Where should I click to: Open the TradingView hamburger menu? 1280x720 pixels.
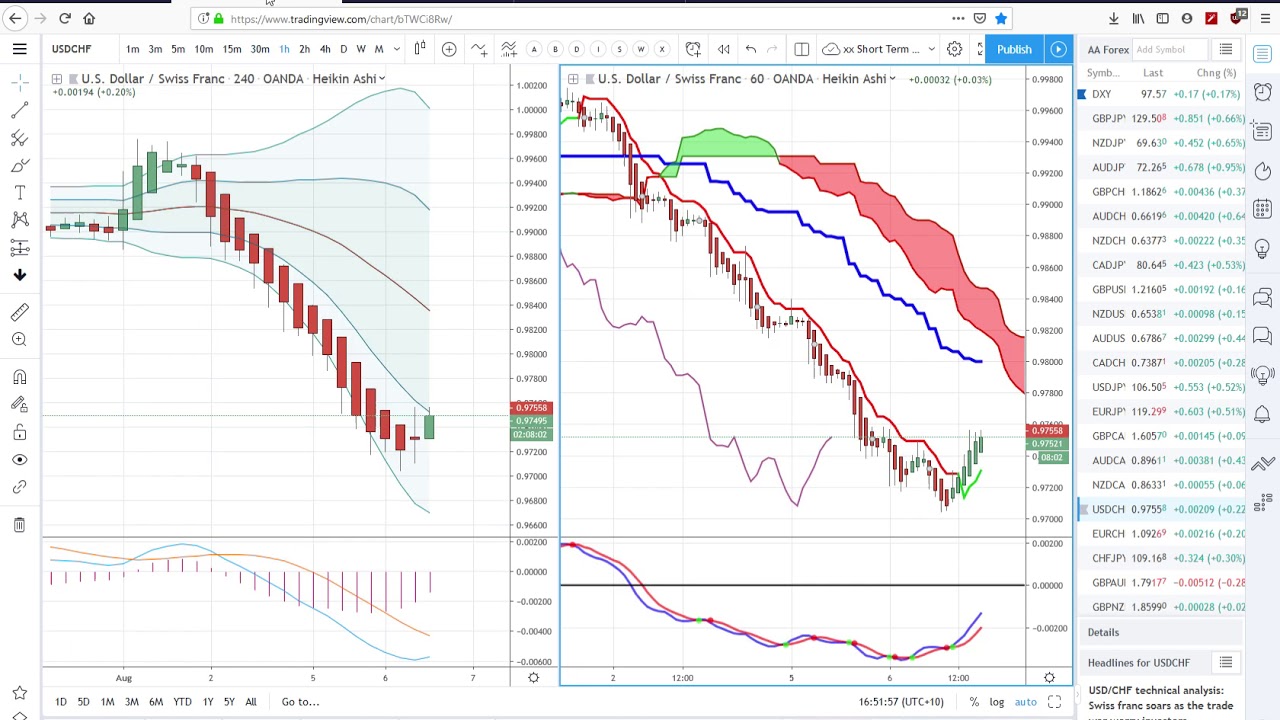click(19, 48)
